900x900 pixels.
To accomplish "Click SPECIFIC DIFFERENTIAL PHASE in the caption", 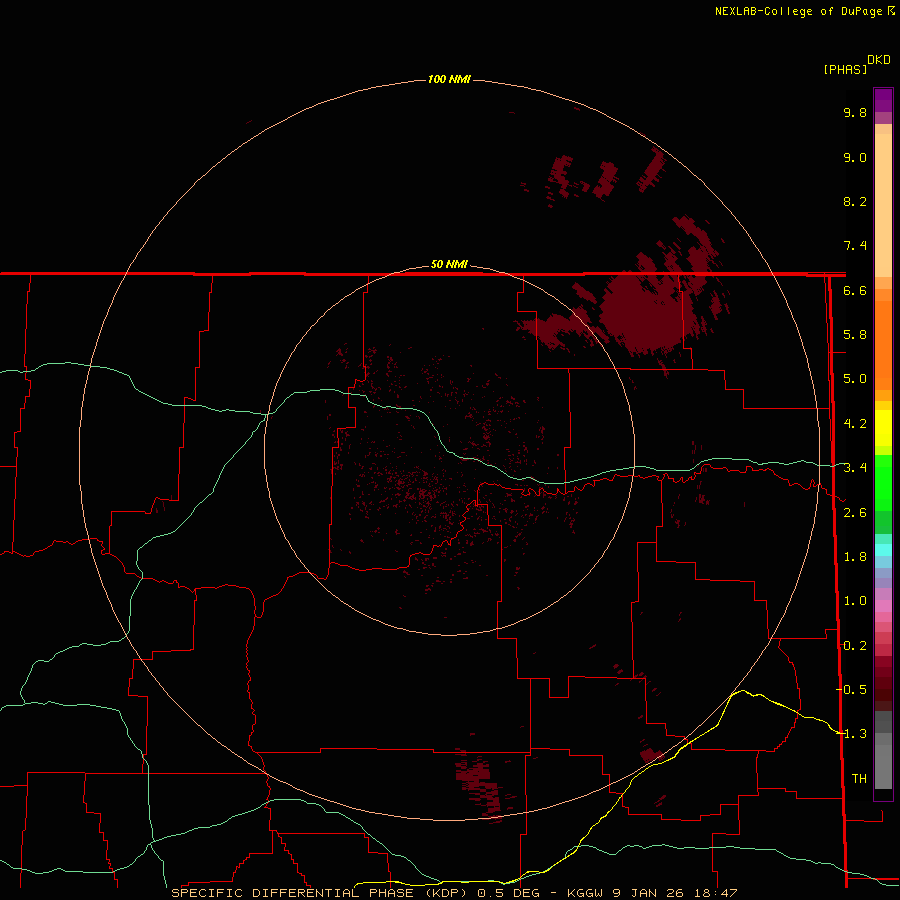I will point(292,893).
